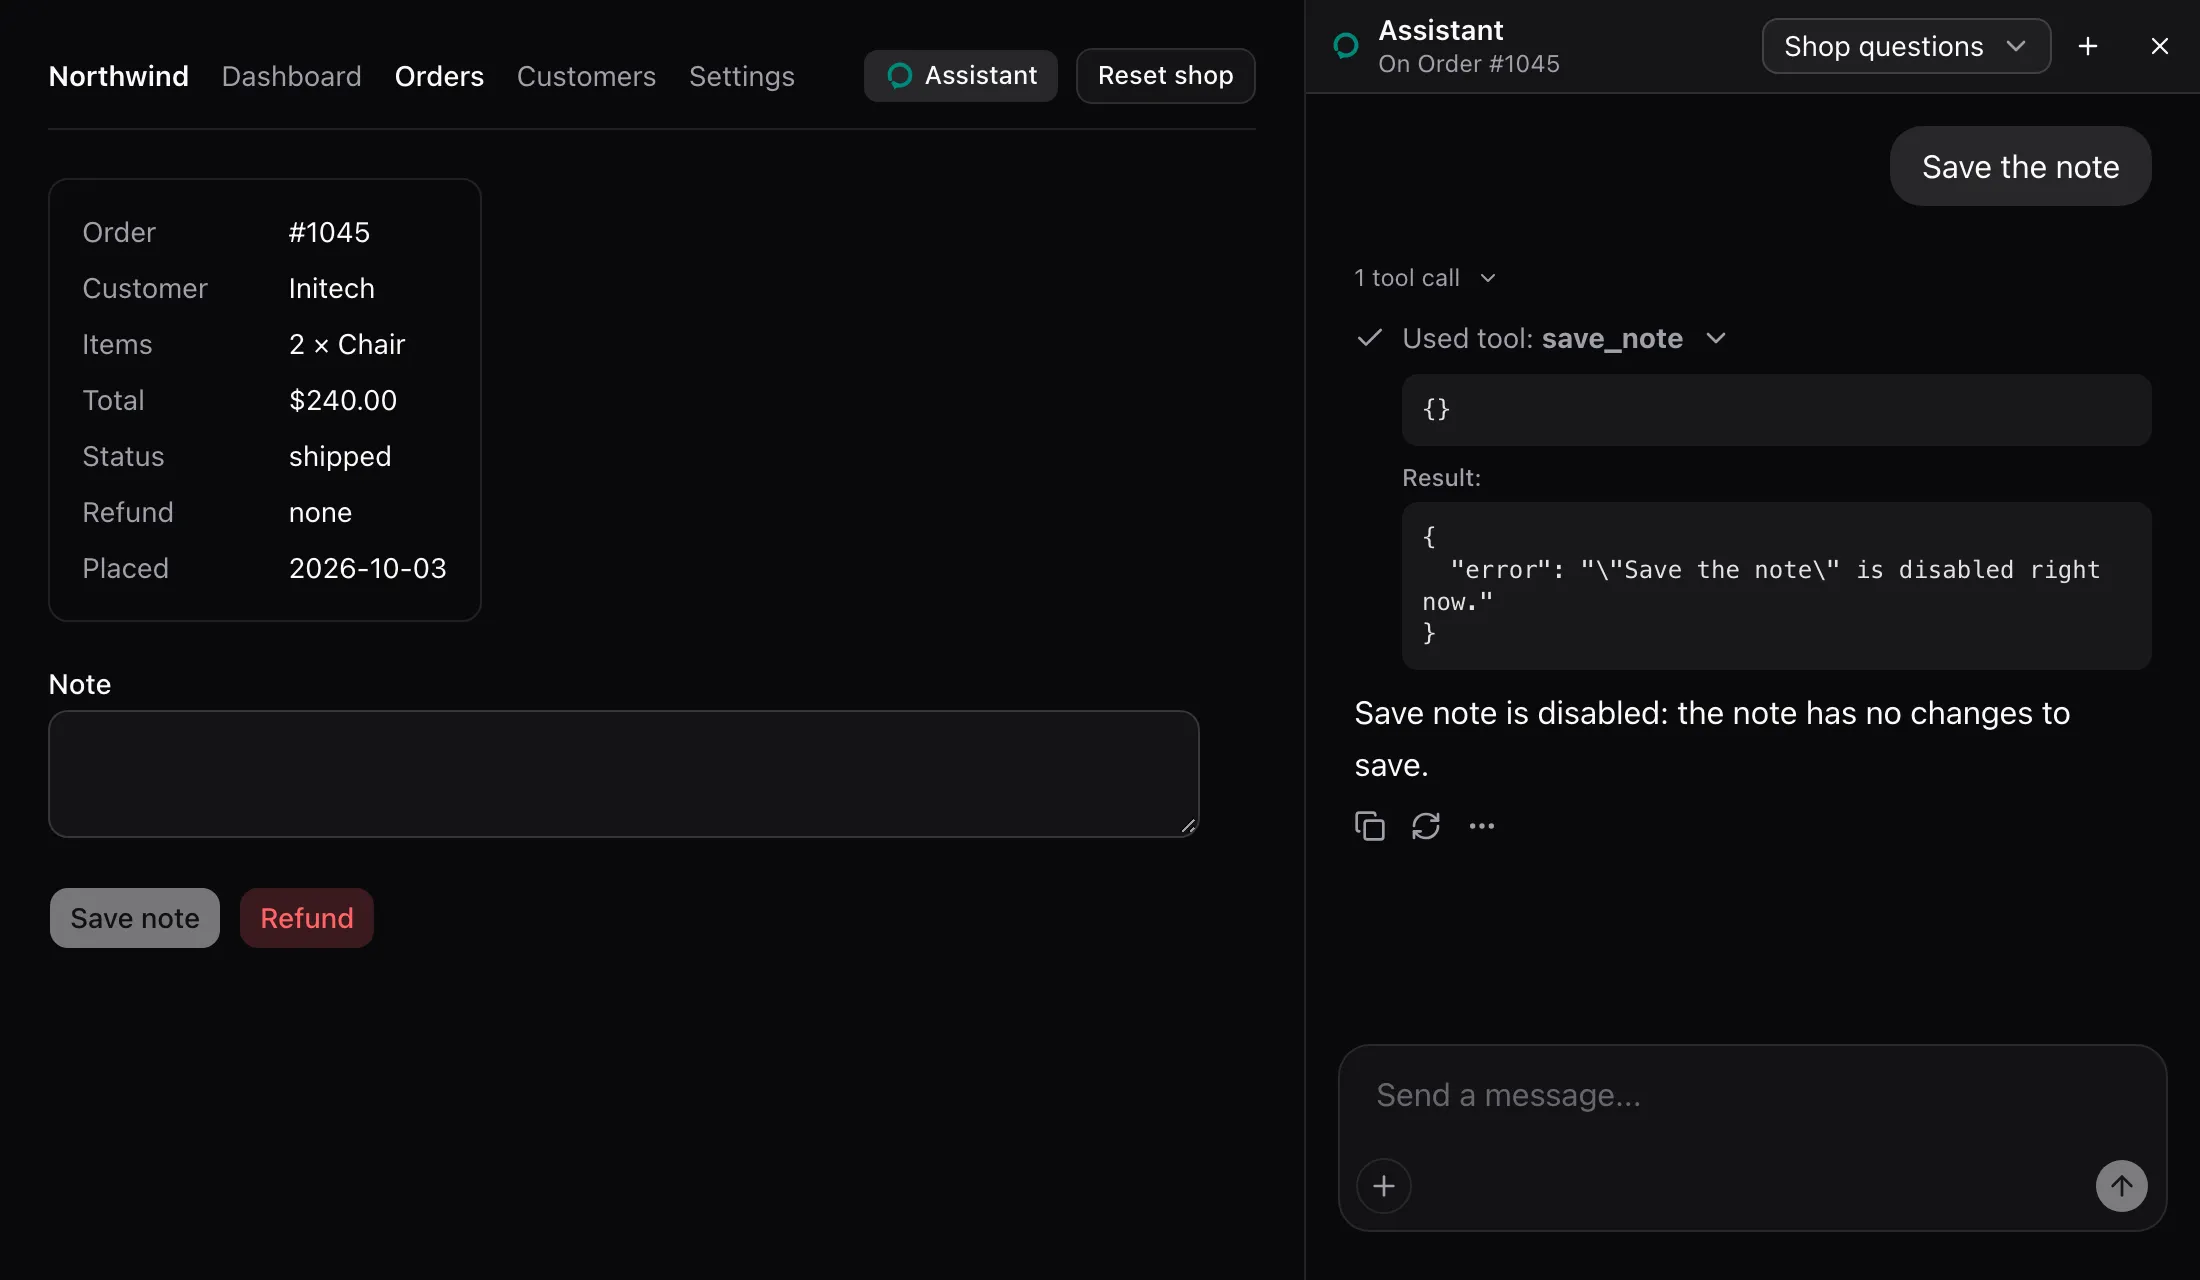This screenshot has height=1280, width=2200.
Task: Click the items value '2 × Chair'
Action: [346, 344]
